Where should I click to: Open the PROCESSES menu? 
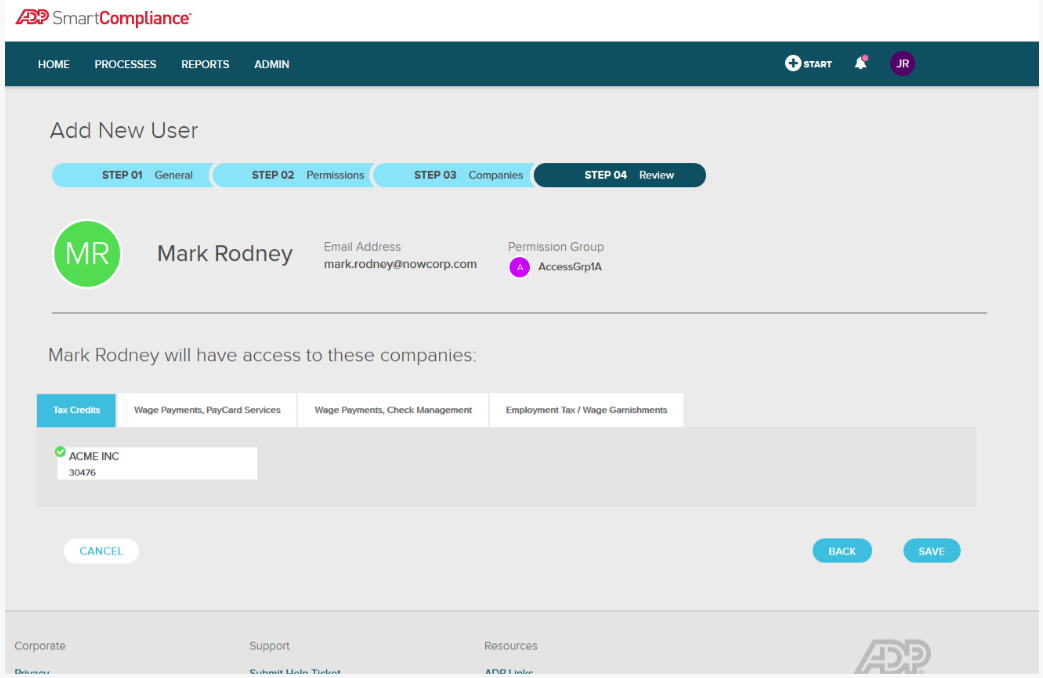pos(125,64)
